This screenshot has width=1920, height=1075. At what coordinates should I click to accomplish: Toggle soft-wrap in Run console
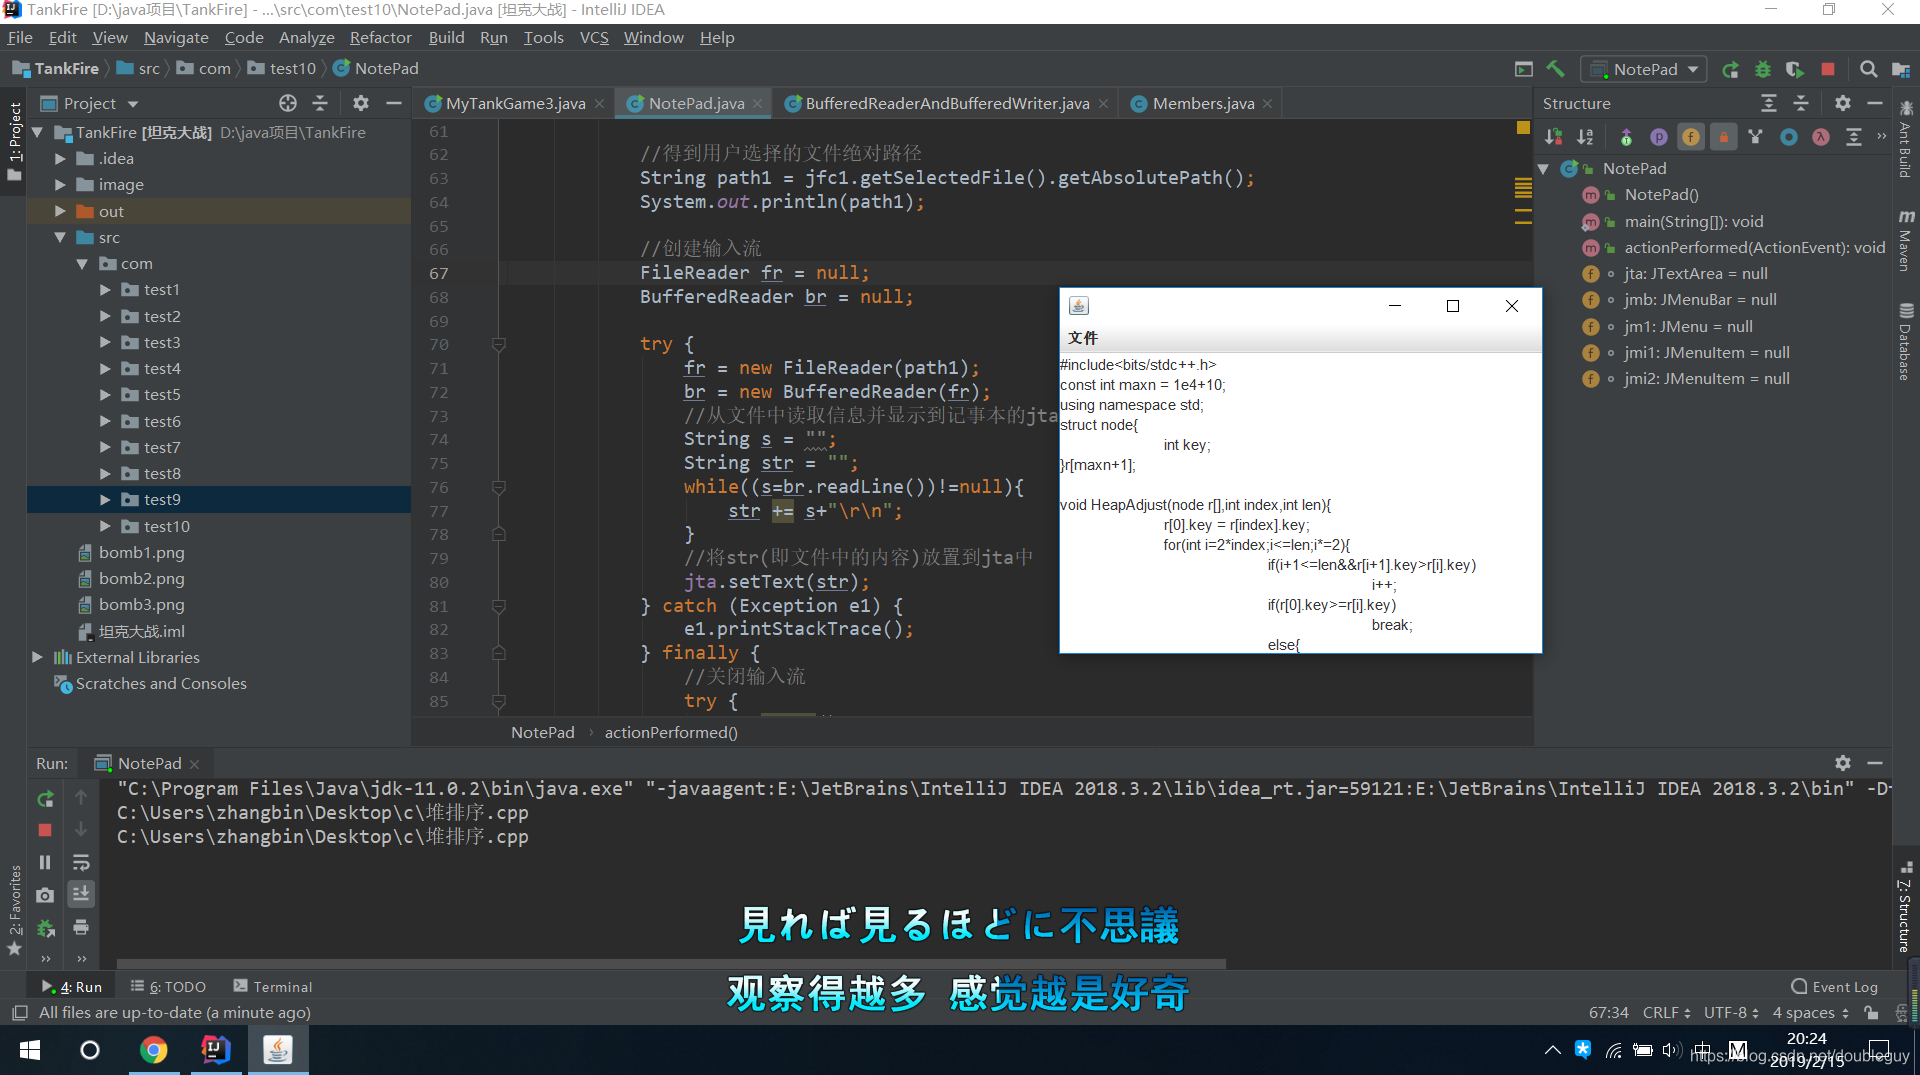(81, 862)
